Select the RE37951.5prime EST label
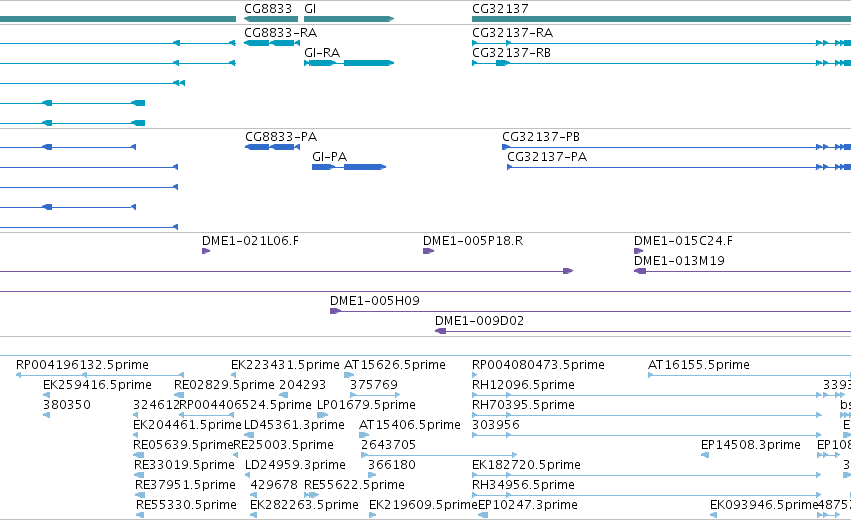 (186, 486)
